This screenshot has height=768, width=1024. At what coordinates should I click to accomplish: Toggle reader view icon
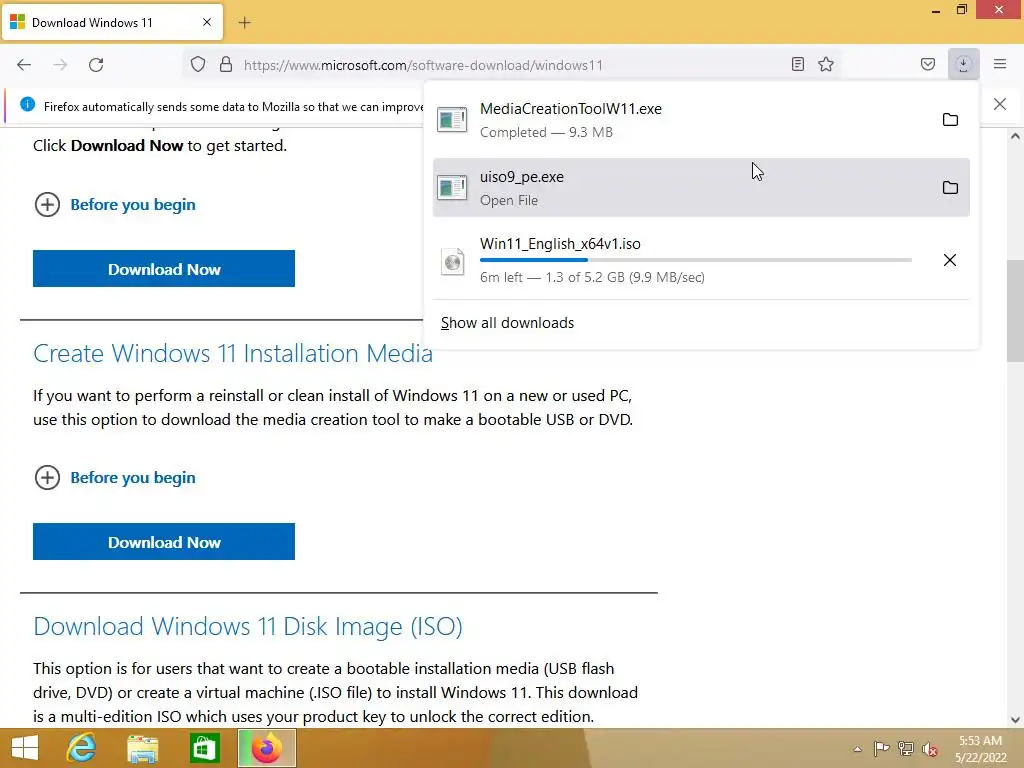pyautogui.click(x=797, y=64)
